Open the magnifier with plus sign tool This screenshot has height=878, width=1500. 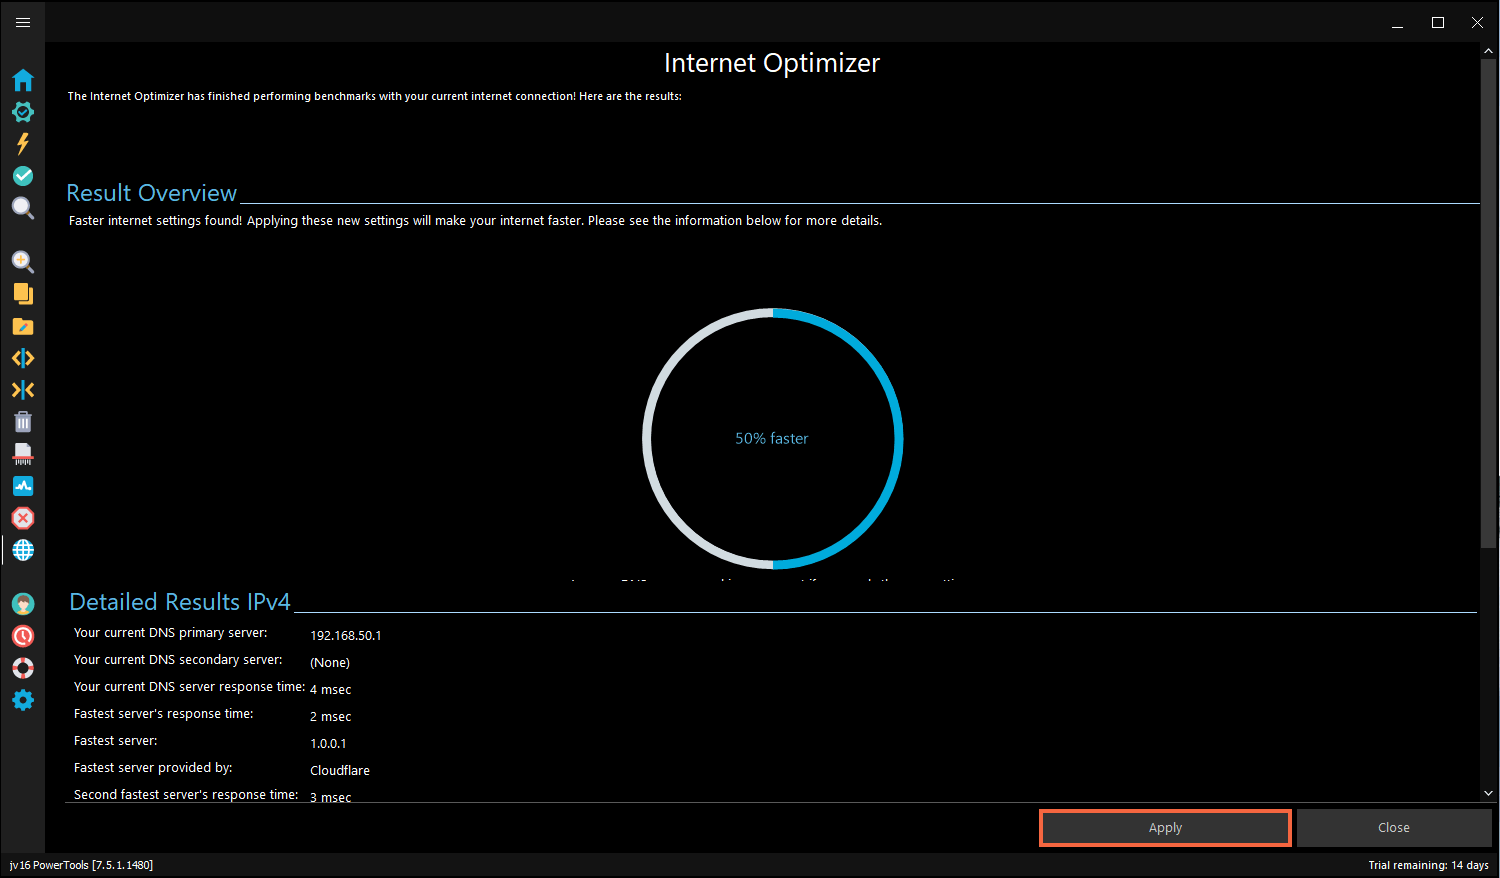23,262
